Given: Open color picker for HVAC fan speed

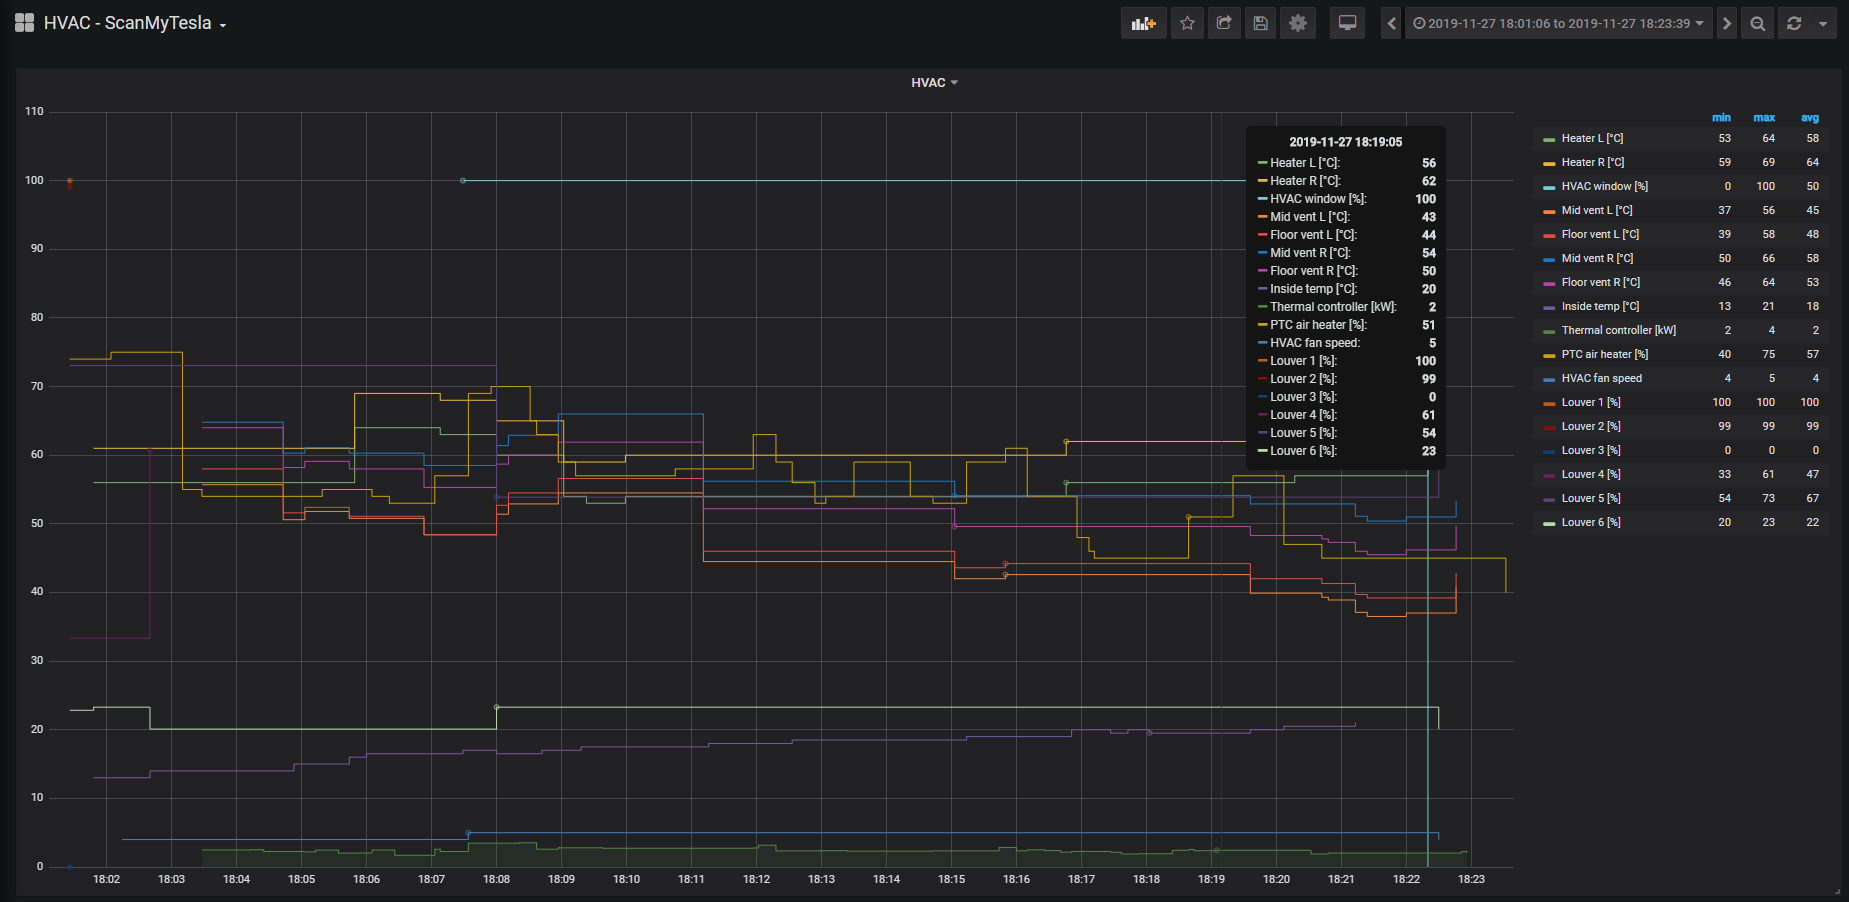Looking at the screenshot, I should 1549,379.
